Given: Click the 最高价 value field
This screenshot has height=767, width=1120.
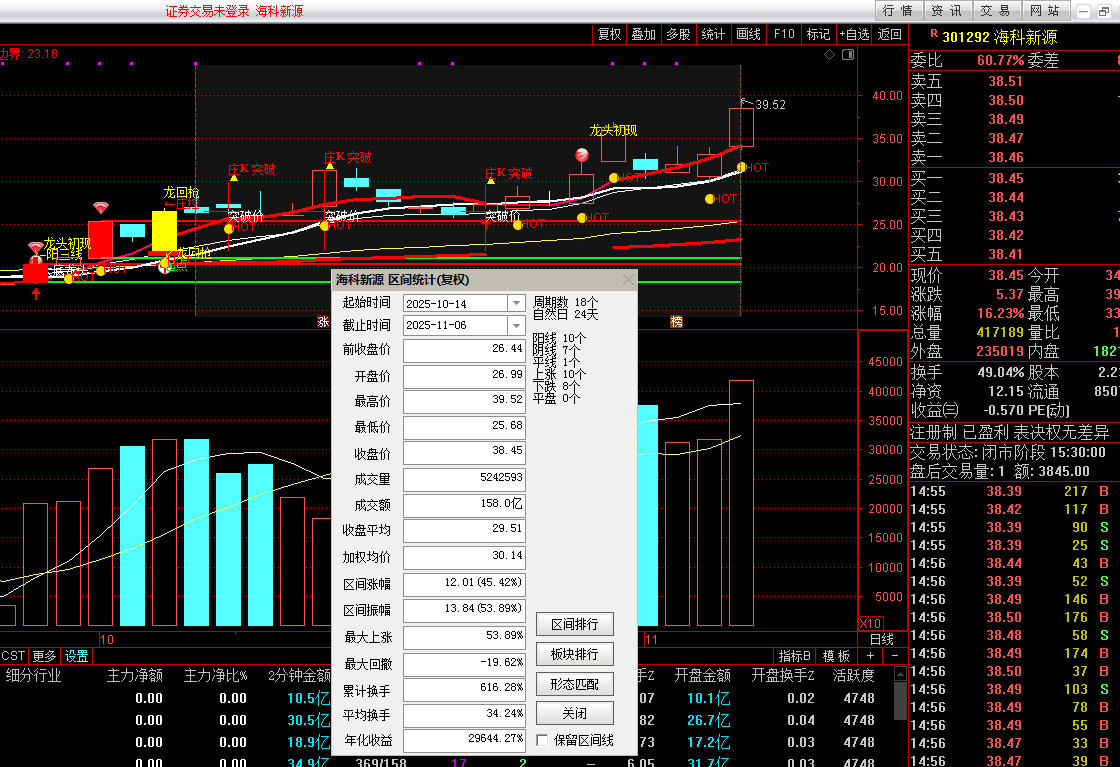Looking at the screenshot, I should click(464, 401).
